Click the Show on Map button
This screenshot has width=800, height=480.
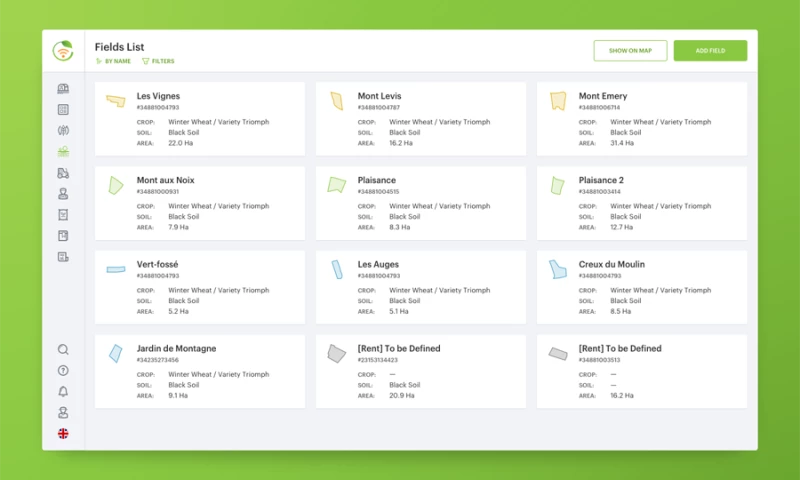tap(630, 51)
